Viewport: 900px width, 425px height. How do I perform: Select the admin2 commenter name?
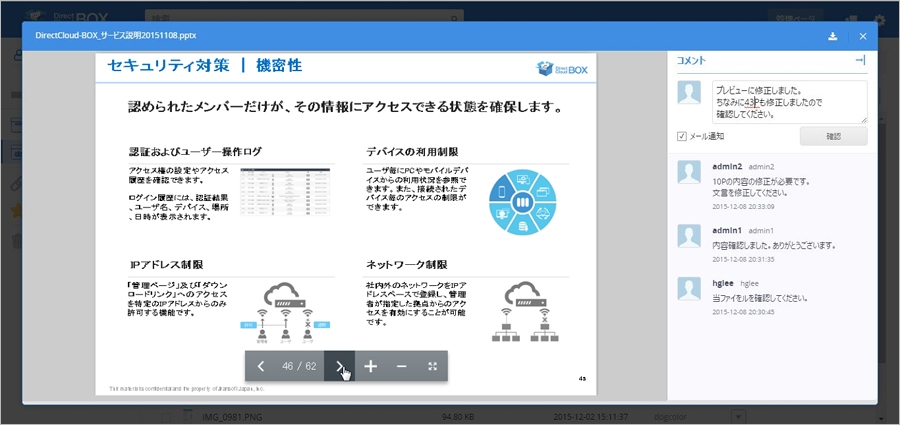pyautogui.click(x=727, y=167)
